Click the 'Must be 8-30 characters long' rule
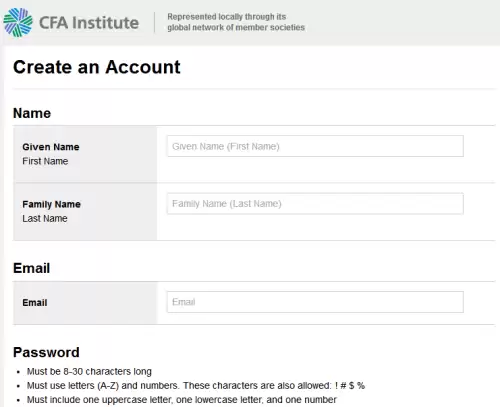The height and width of the screenshot is (407, 500). (x=89, y=371)
